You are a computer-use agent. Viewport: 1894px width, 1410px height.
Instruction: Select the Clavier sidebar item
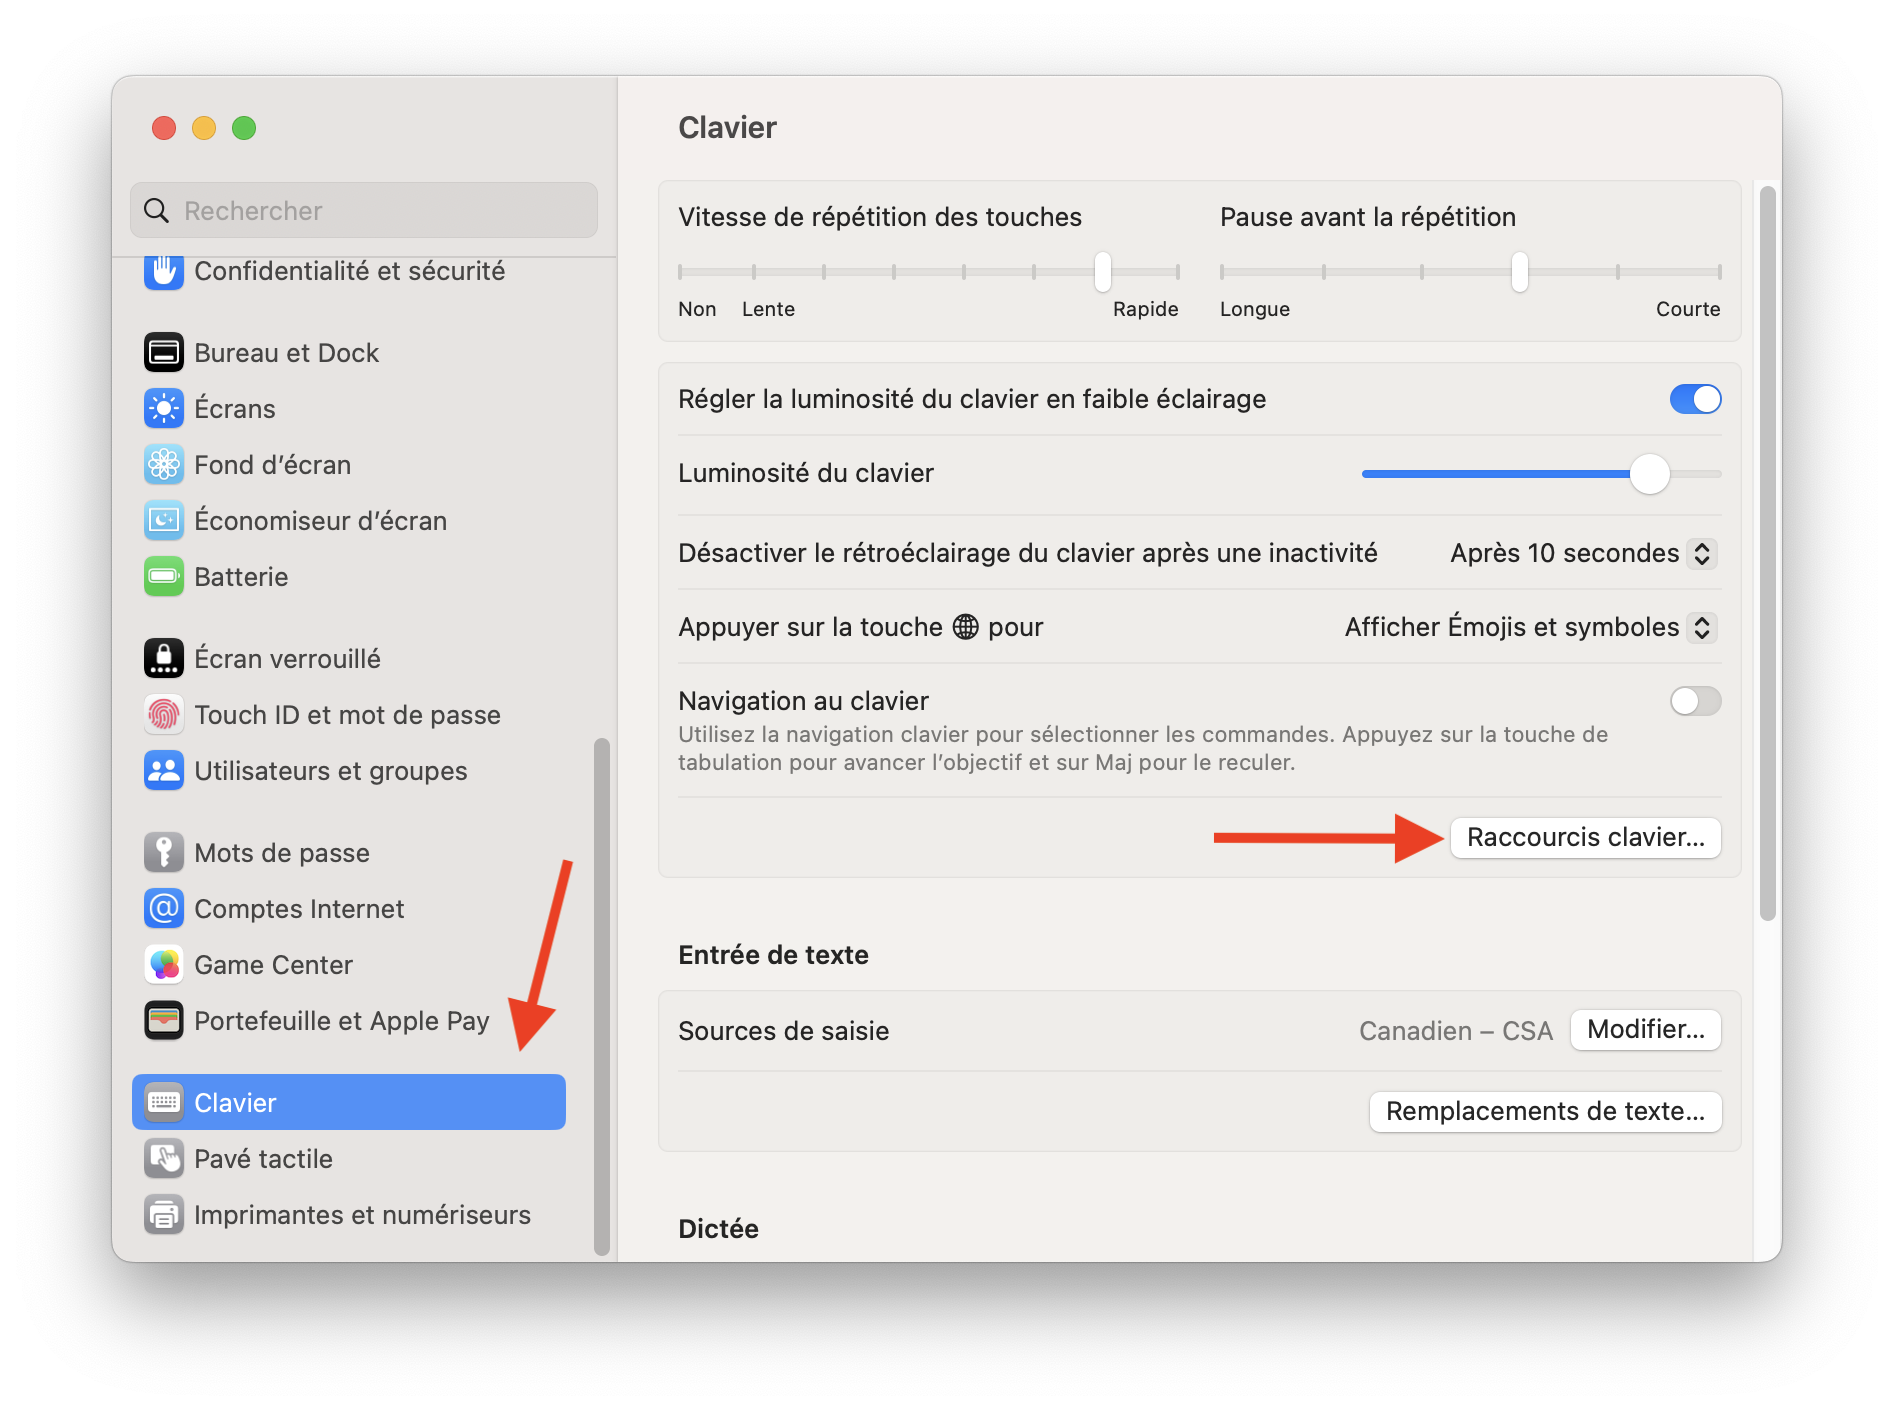[x=349, y=1103]
